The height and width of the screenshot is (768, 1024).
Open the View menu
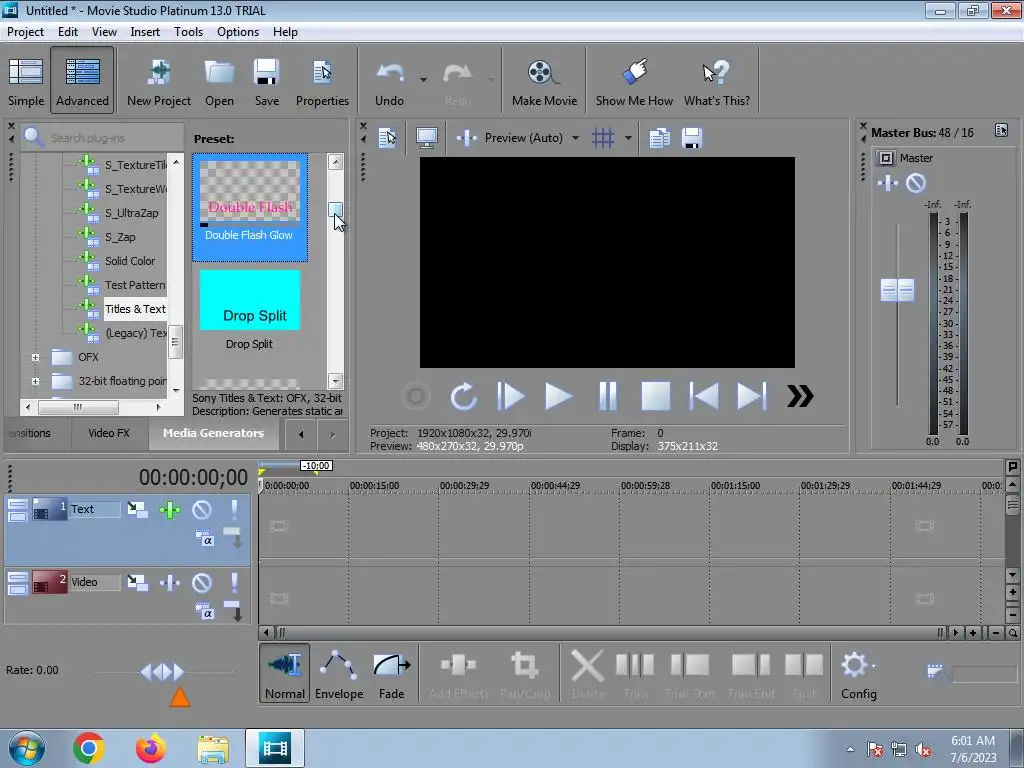[104, 31]
